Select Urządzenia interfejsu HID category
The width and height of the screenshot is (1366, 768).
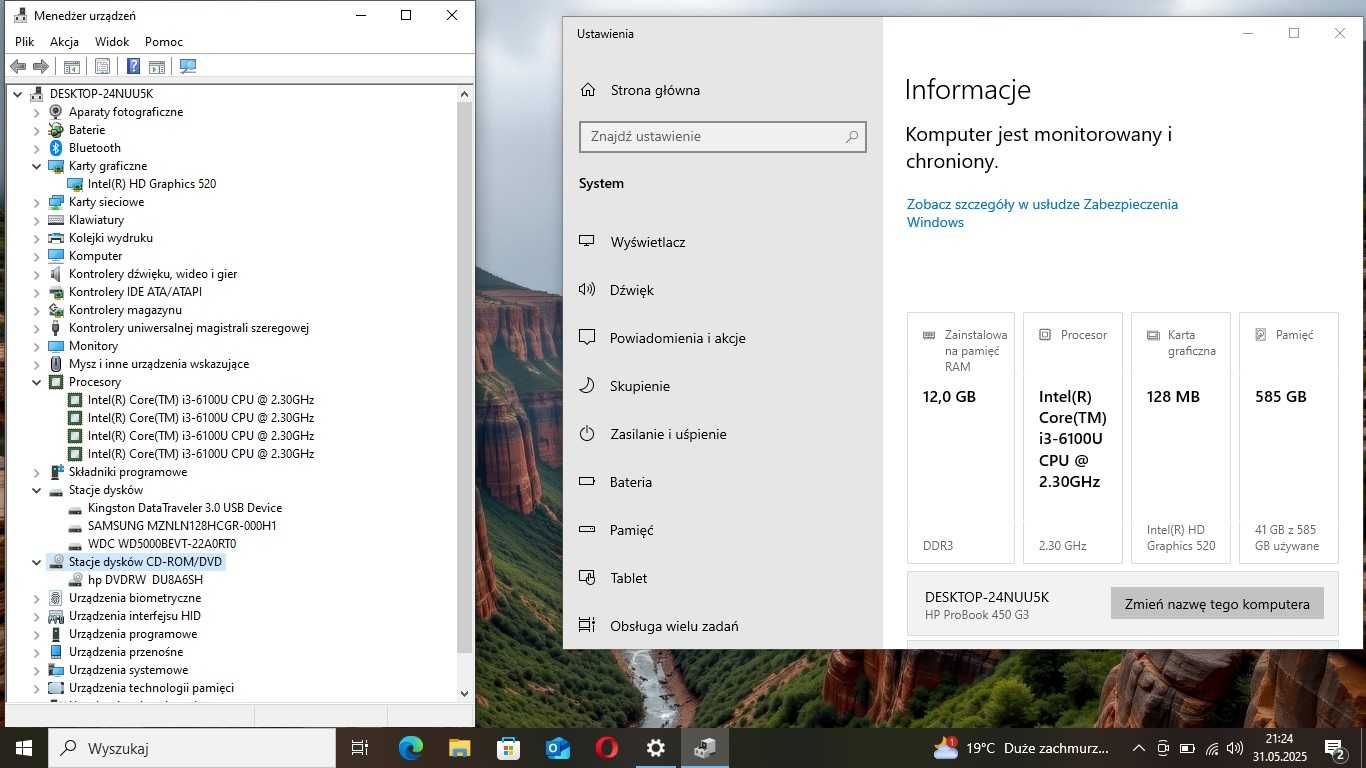coord(135,616)
